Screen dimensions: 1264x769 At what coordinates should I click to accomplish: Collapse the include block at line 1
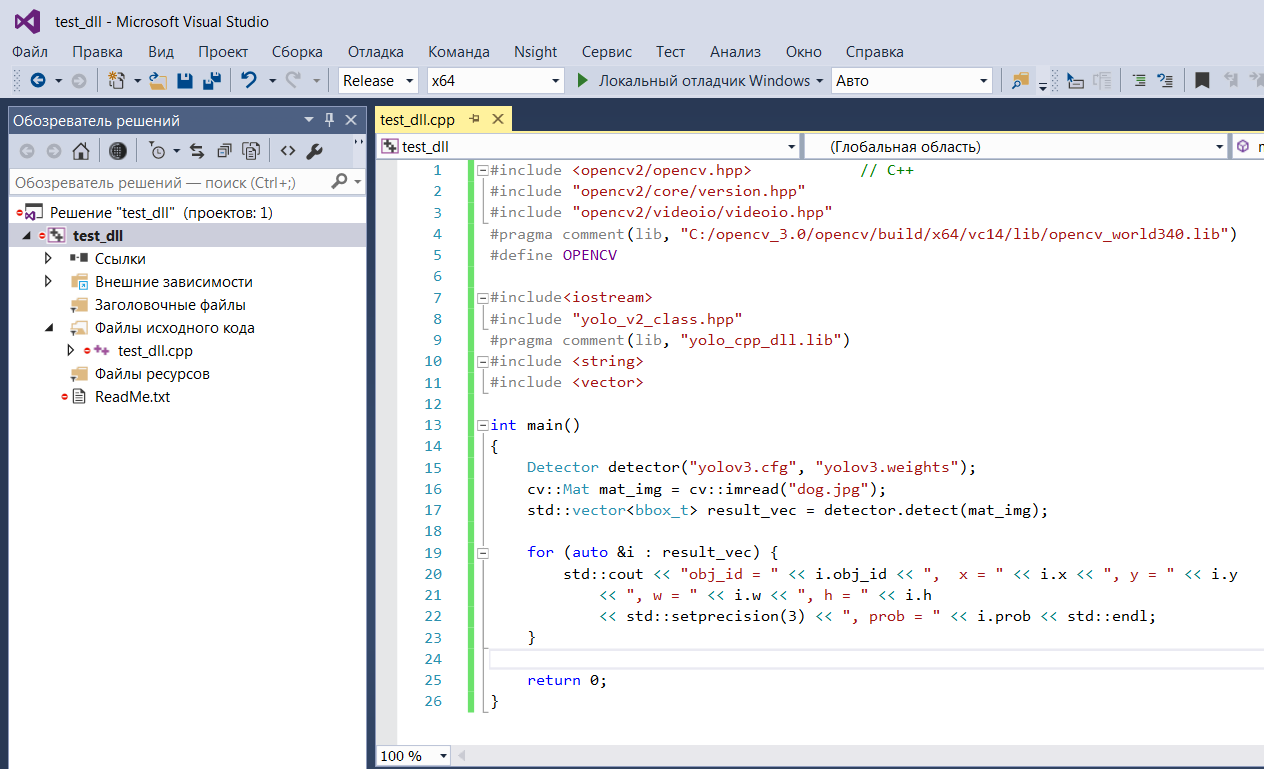(x=483, y=171)
